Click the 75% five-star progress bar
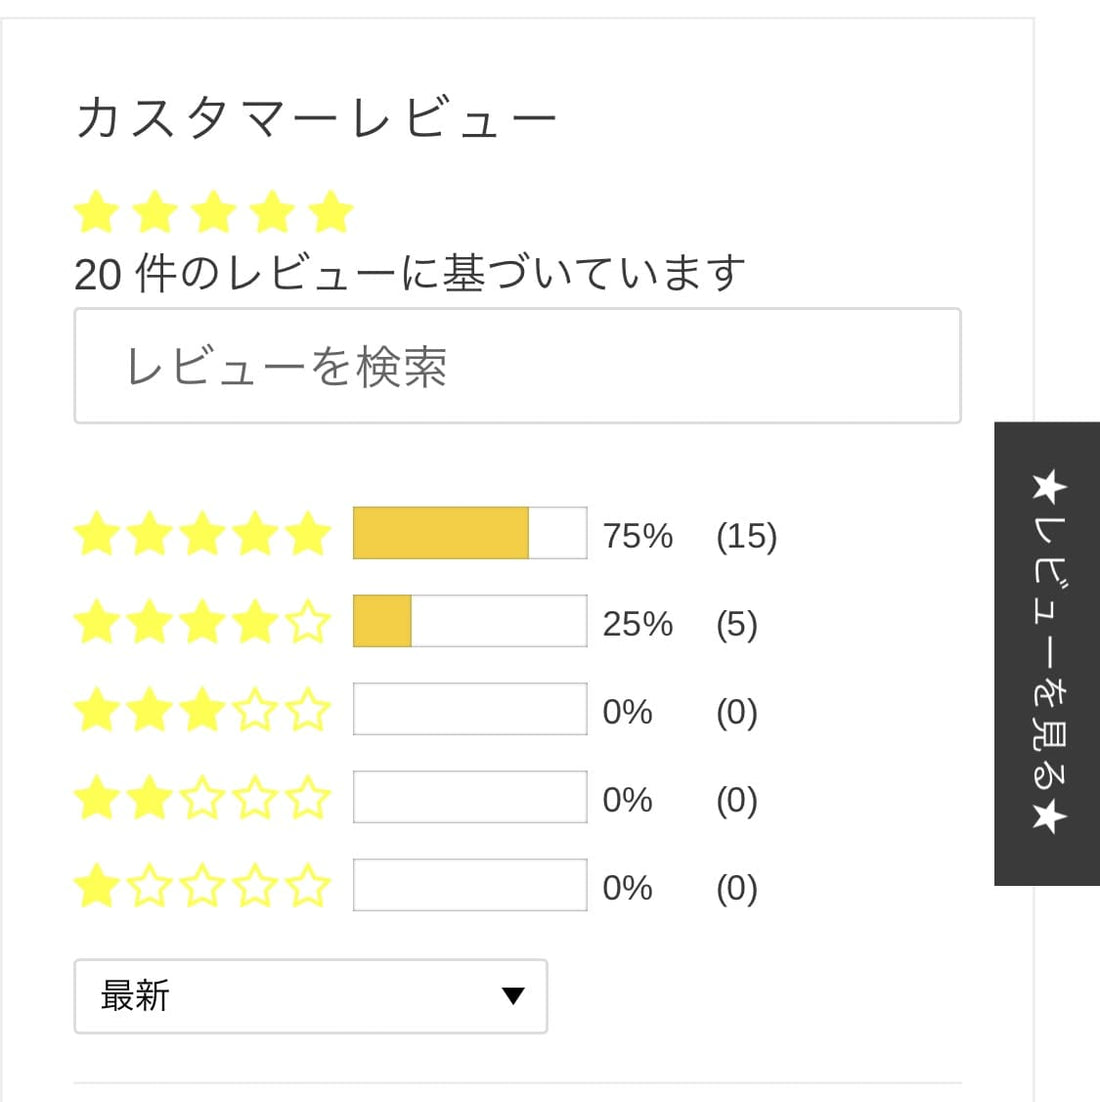 tap(470, 533)
